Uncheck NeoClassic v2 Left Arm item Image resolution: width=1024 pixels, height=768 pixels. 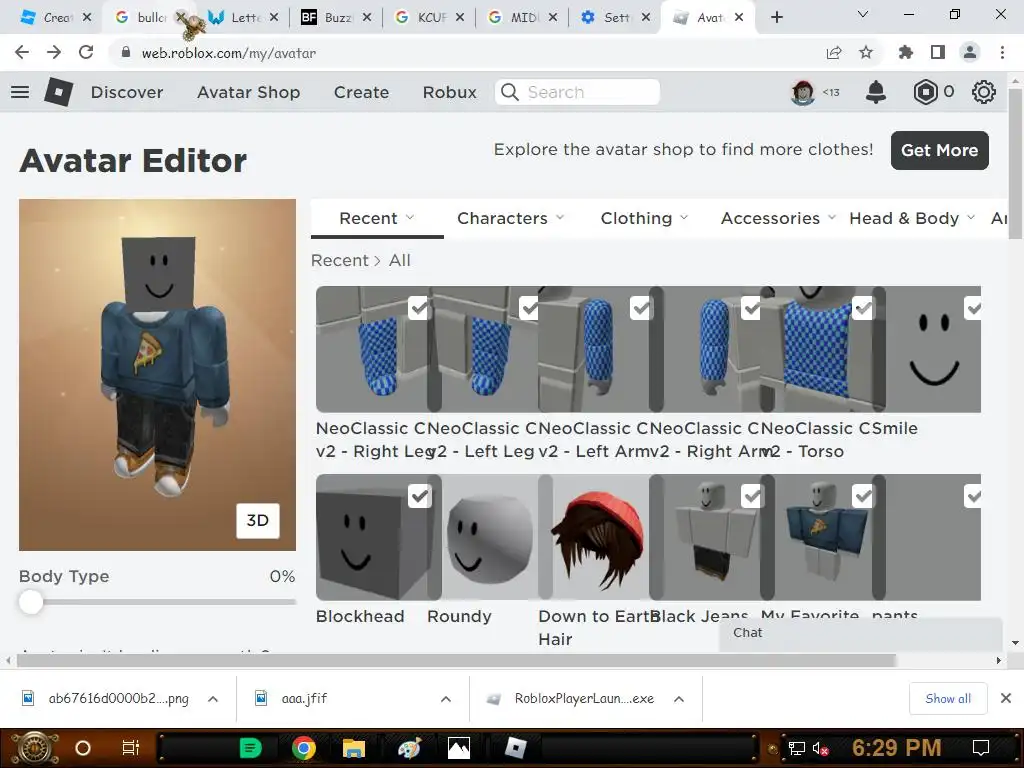coord(641,308)
